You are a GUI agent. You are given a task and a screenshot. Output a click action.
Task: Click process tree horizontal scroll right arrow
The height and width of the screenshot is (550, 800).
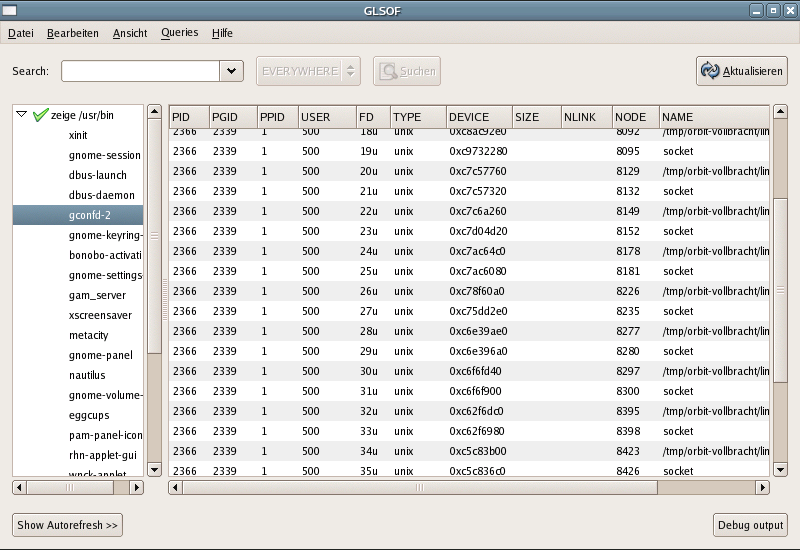click(136, 487)
